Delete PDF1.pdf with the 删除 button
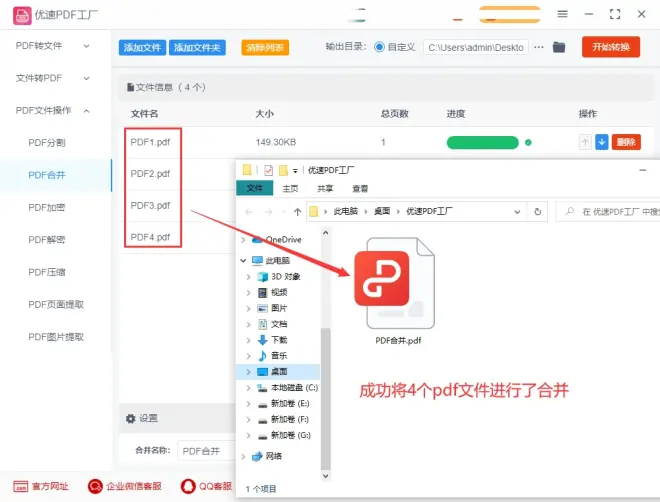The width and height of the screenshot is (660, 502). click(x=626, y=142)
